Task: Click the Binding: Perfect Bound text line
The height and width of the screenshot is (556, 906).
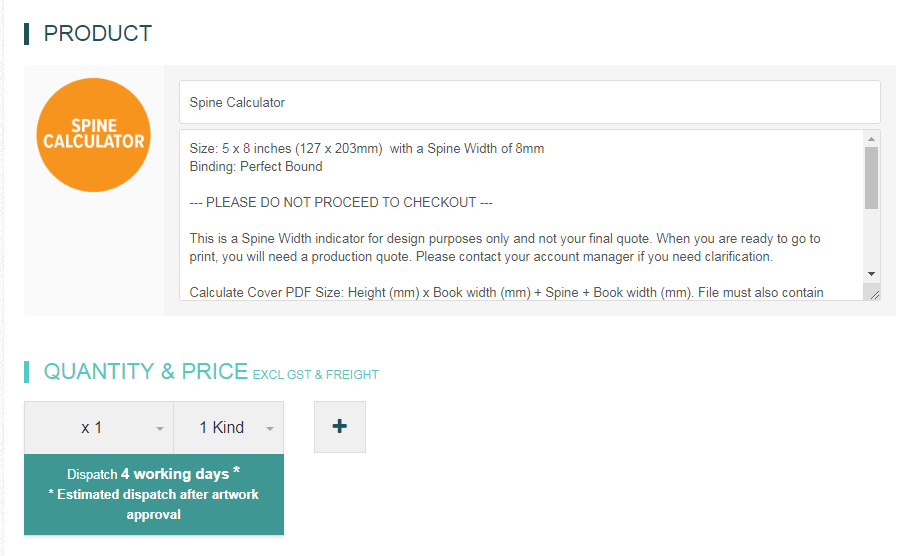Action: pyautogui.click(x=256, y=166)
